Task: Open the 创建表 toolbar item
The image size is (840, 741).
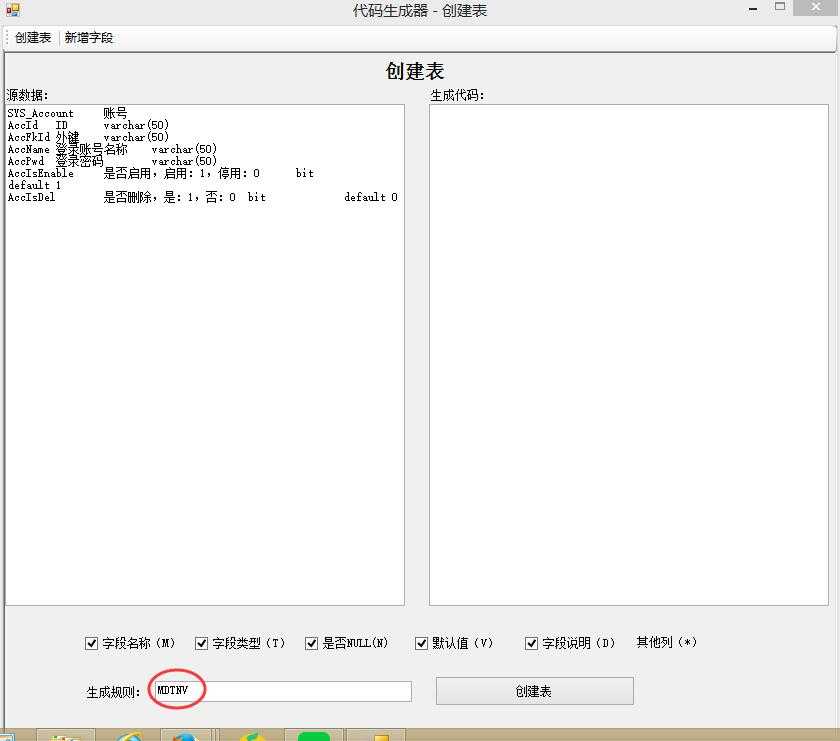Action: point(33,38)
